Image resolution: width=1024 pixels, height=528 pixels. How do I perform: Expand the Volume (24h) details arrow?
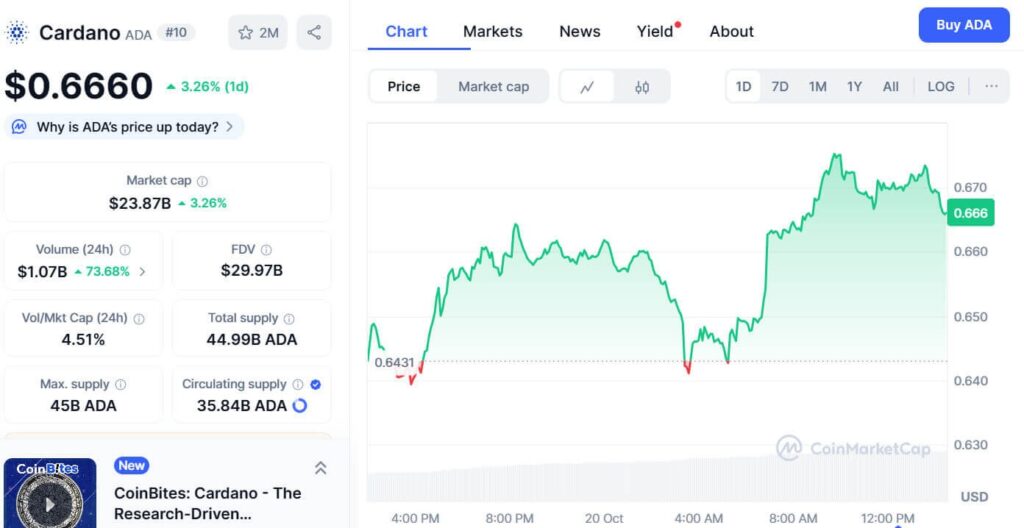coord(142,271)
